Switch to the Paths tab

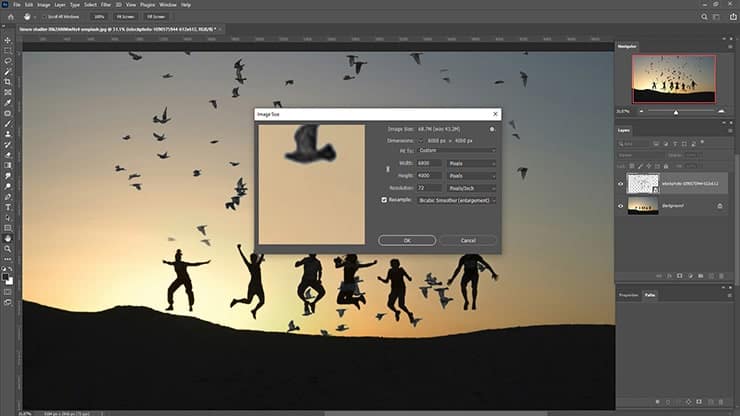(x=650, y=295)
